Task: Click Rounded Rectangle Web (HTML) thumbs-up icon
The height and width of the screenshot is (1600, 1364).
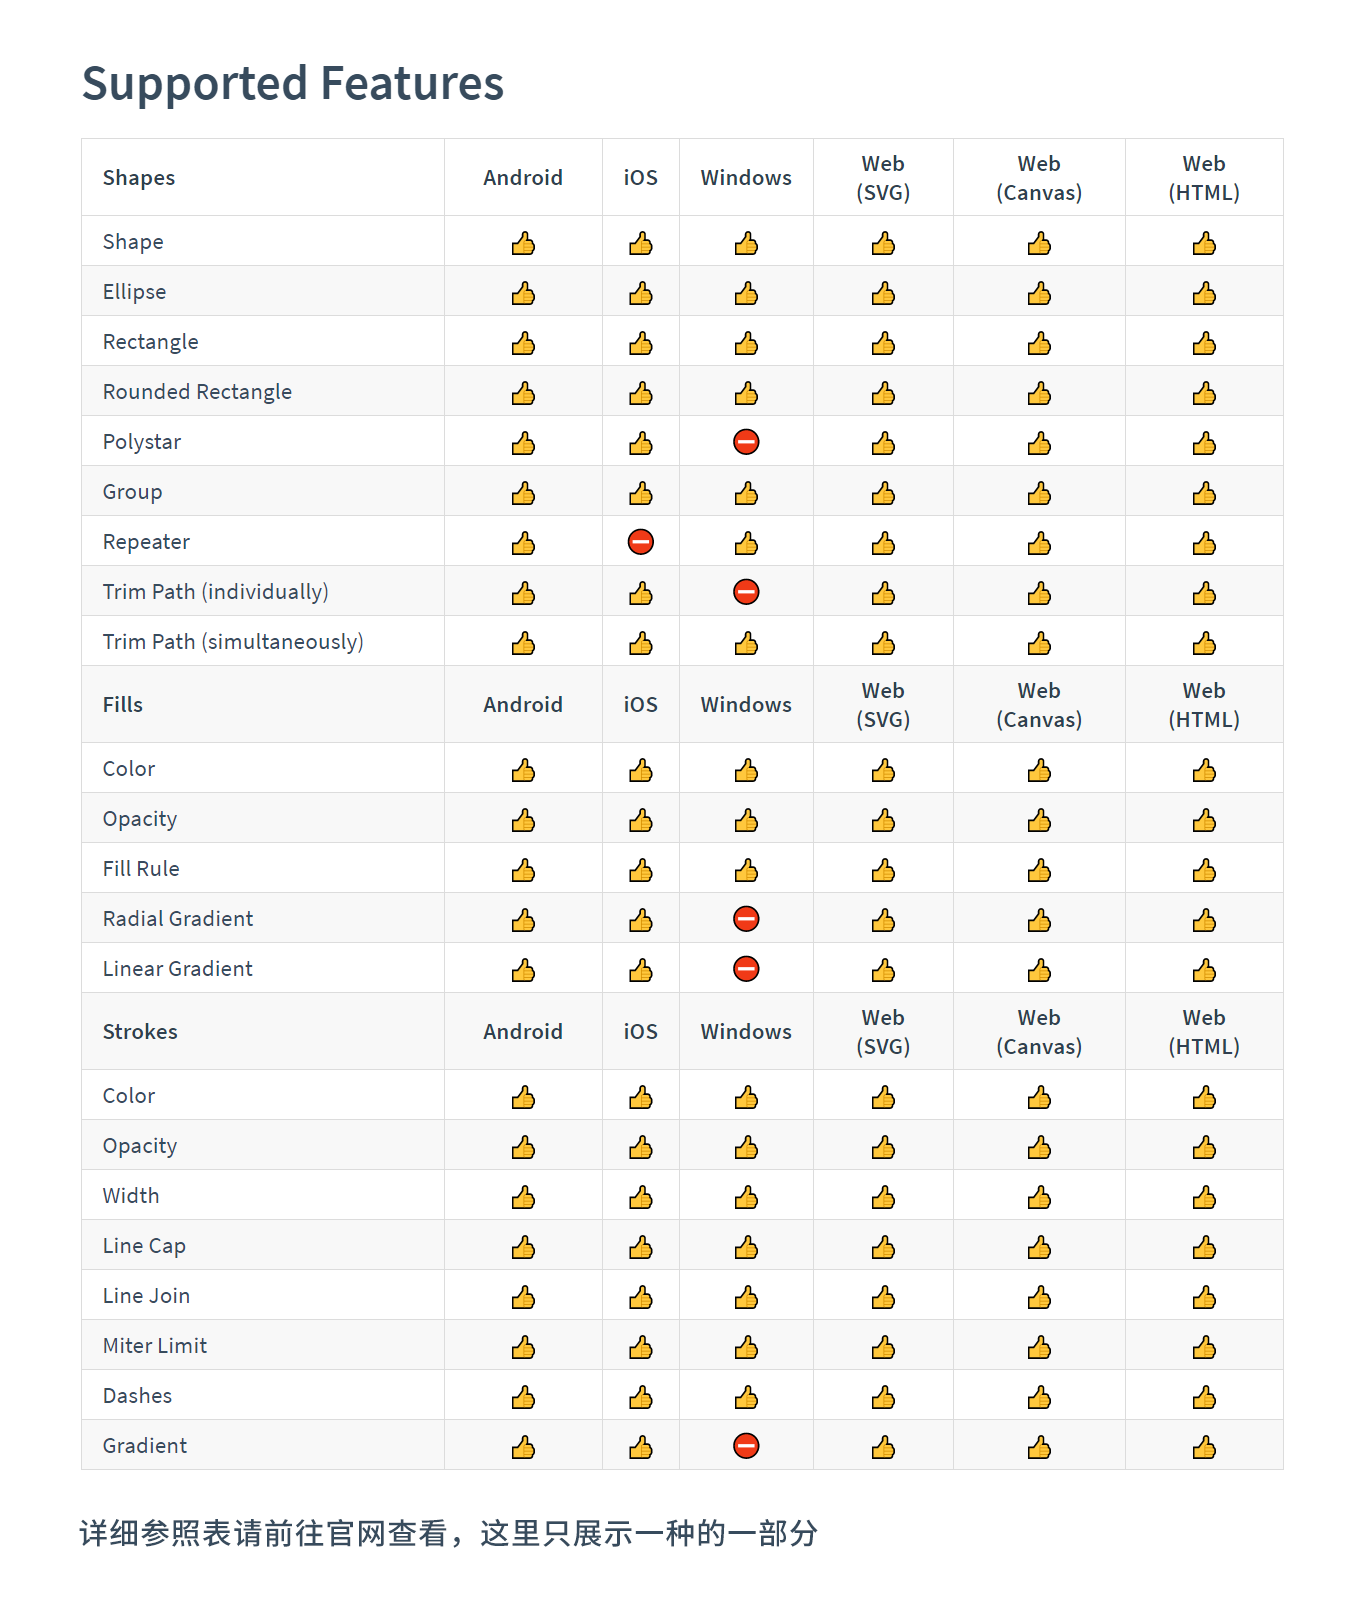Action: point(1204,393)
